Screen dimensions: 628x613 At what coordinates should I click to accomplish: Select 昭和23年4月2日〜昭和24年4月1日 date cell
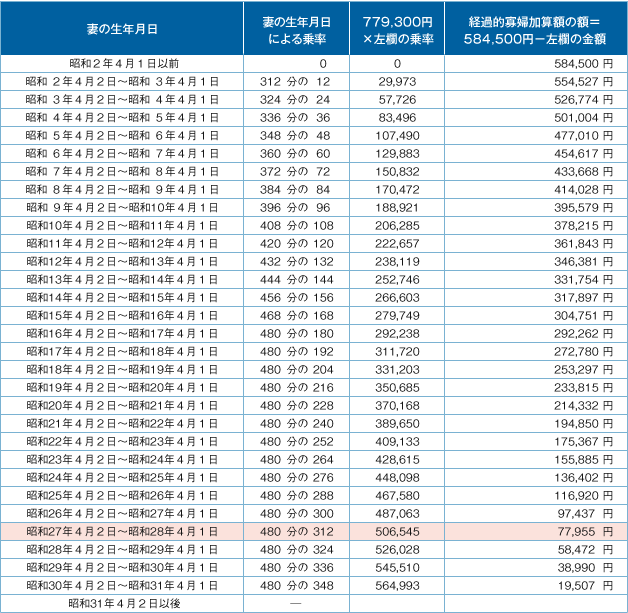pos(122,460)
